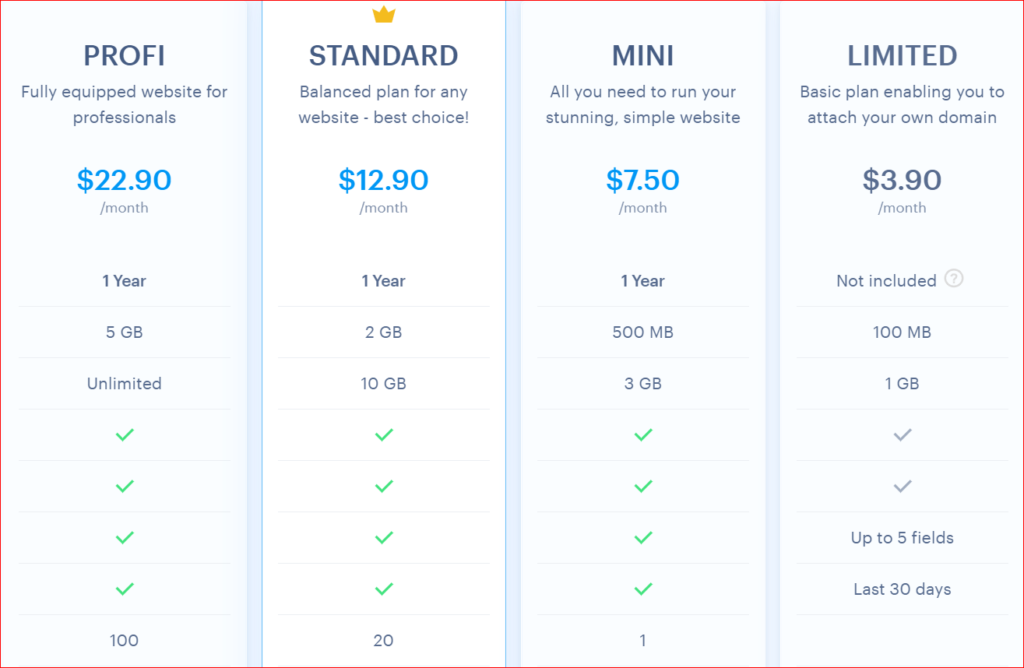Choose the LIMITED plan title
Viewport: 1024px width, 668px height.
pyautogui.click(x=902, y=55)
